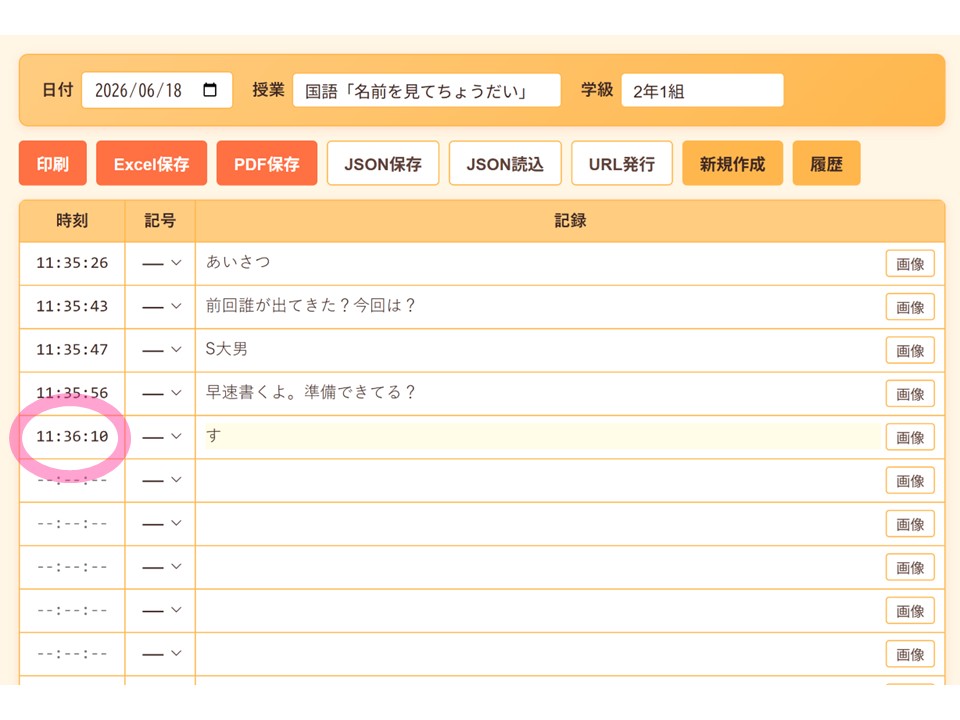Open symbol dropdown in fifth empty row
This screenshot has width=960, height=720.
161,654
